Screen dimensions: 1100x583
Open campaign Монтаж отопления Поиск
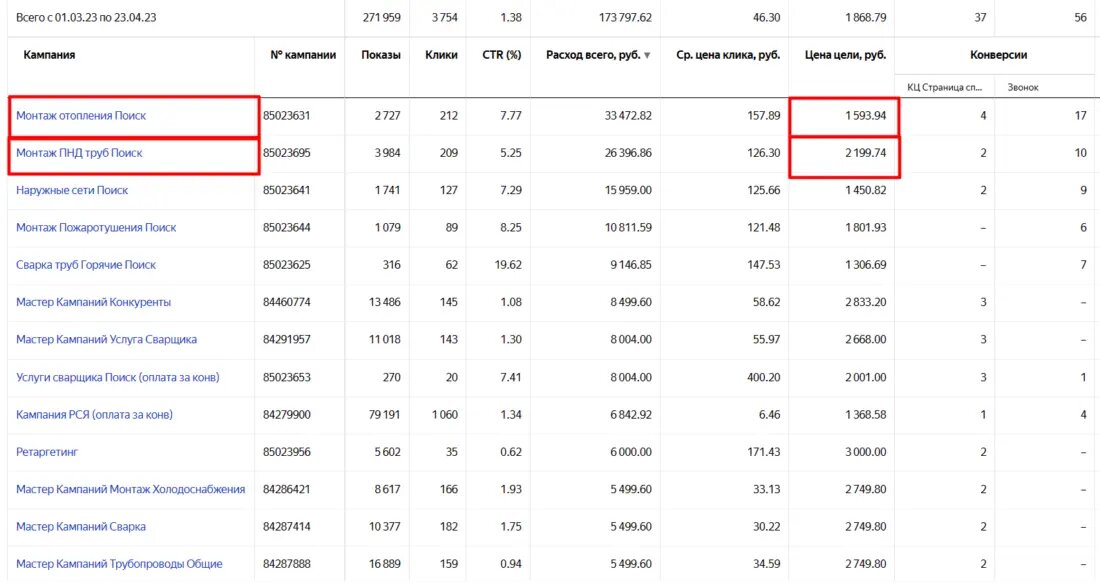tap(81, 116)
